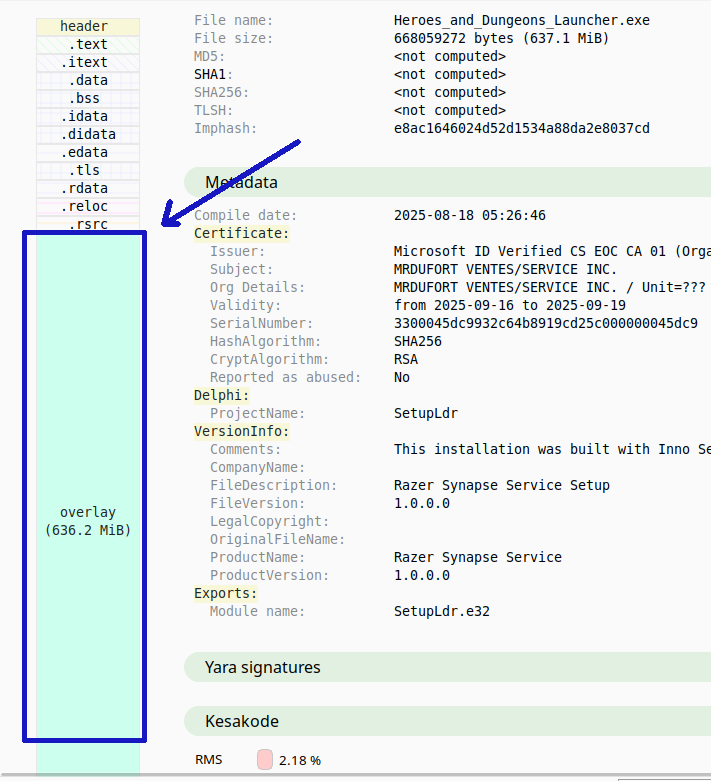Click the Comments value about Inno Setup
Image resolution: width=711 pixels, height=781 pixels.
coord(552,449)
